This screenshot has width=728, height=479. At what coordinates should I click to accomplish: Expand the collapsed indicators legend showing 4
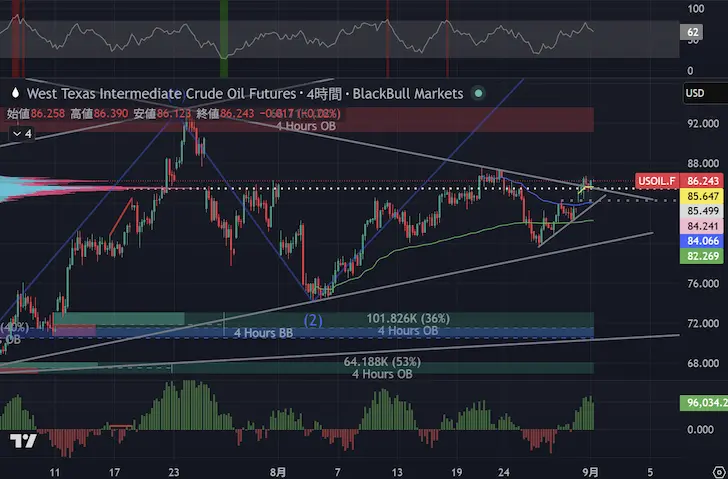click(x=22, y=134)
